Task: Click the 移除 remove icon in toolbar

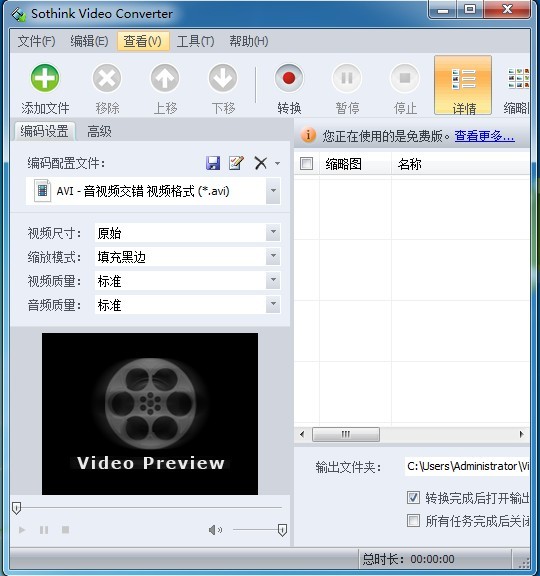Action: tap(107, 78)
